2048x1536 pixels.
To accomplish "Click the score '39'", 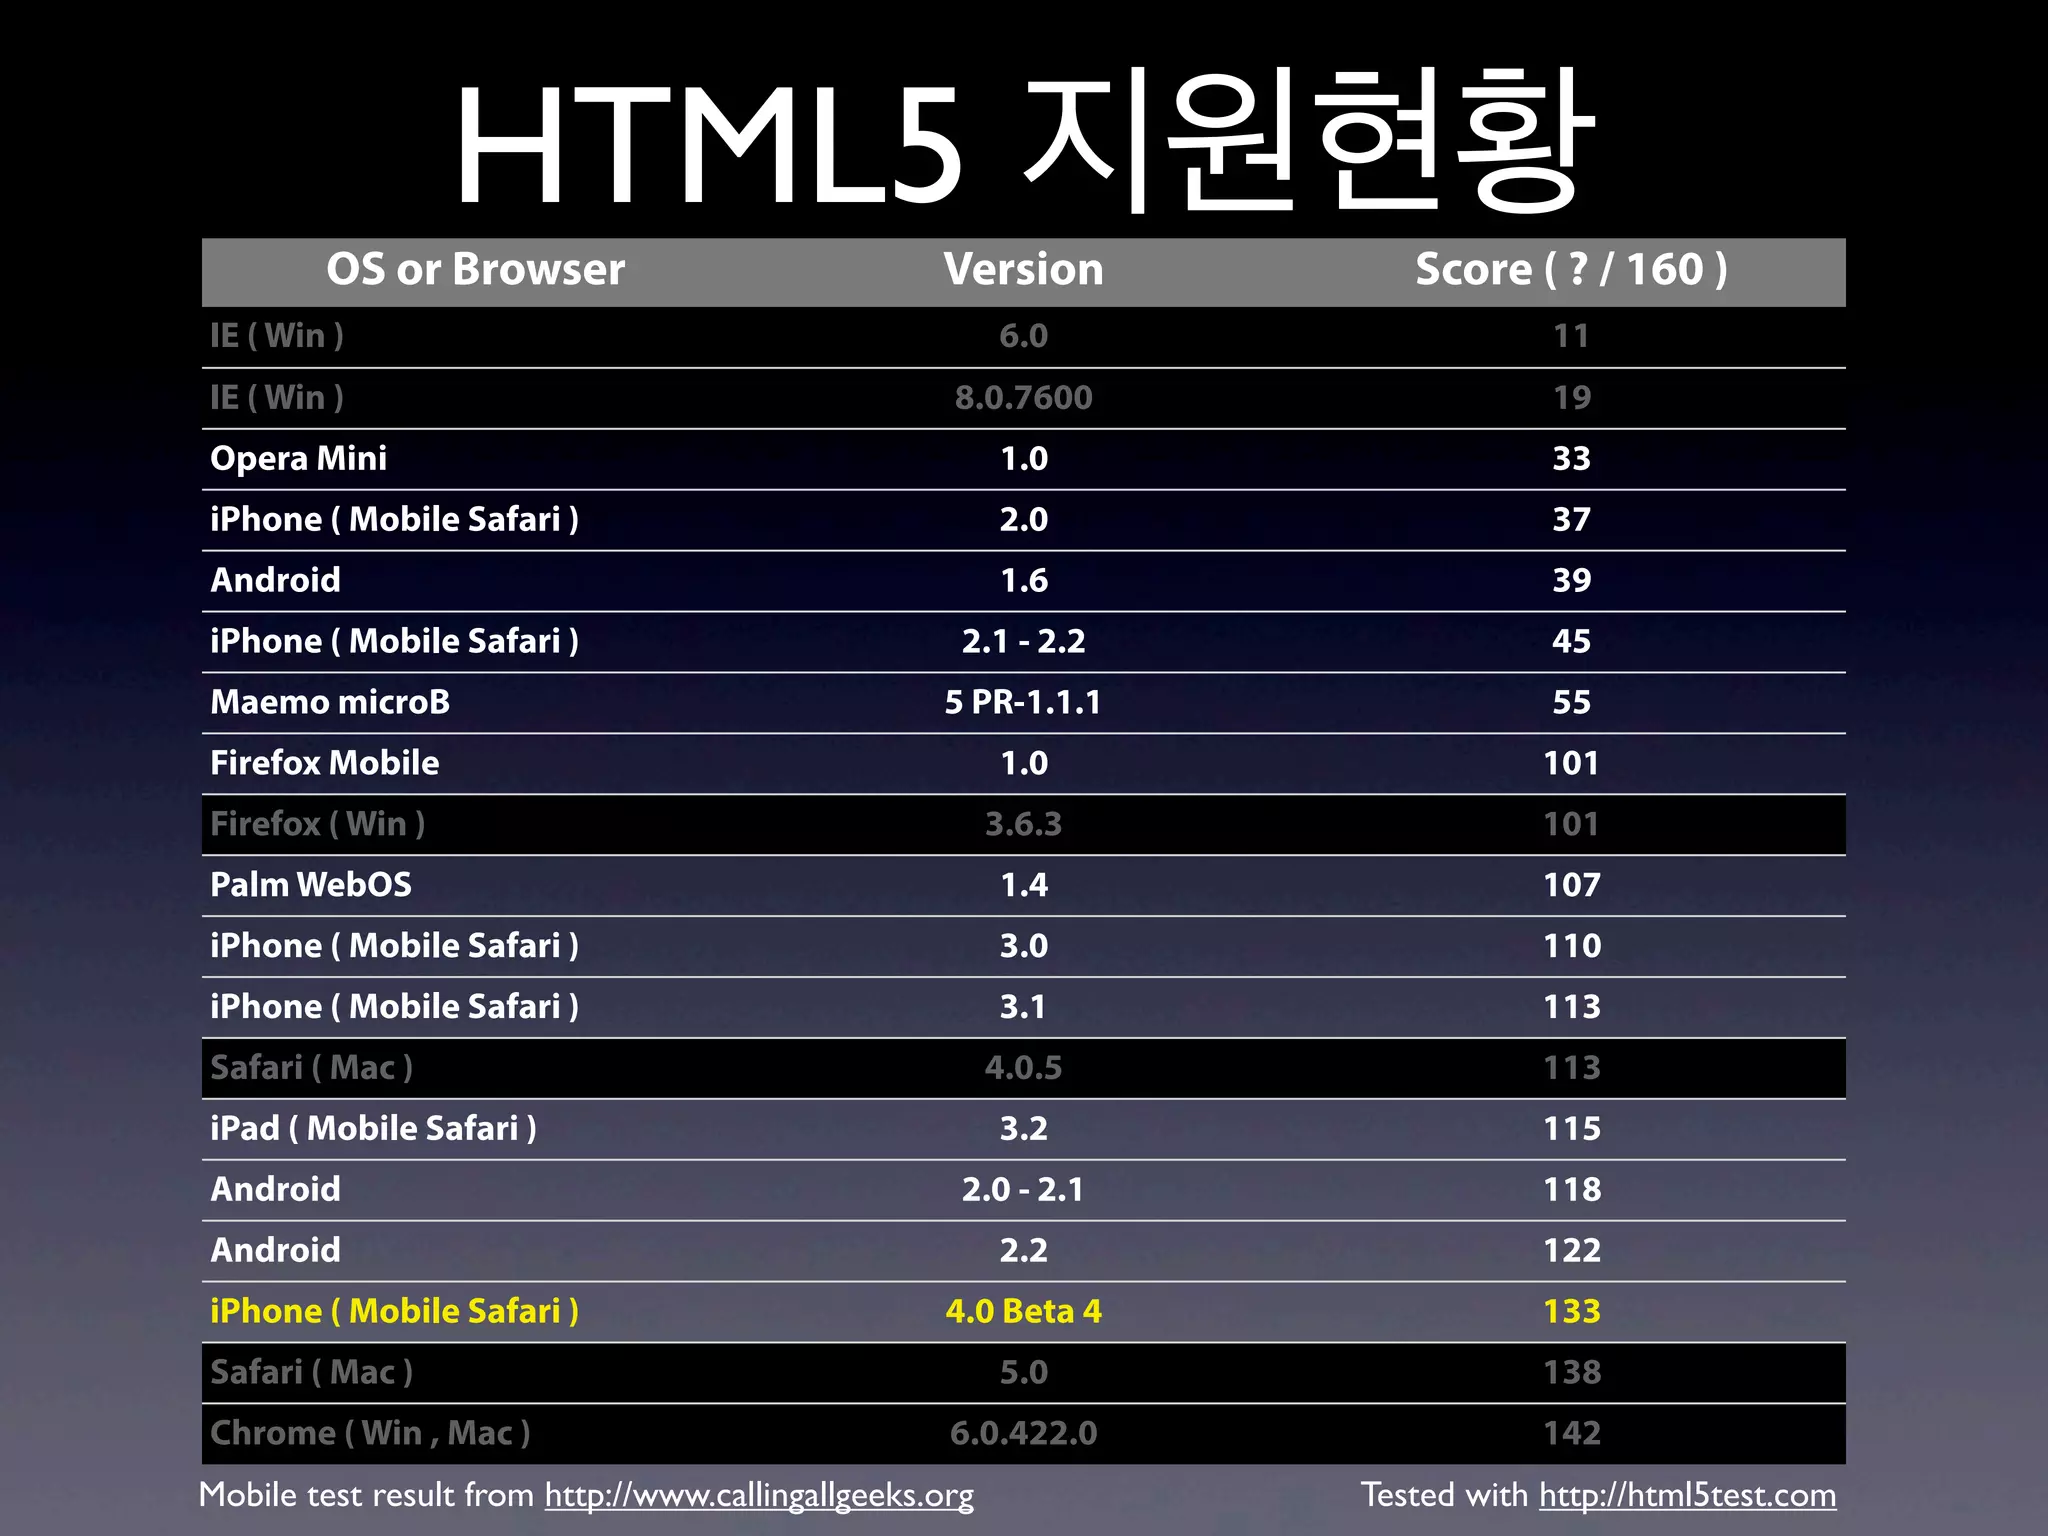I will [x=1571, y=580].
